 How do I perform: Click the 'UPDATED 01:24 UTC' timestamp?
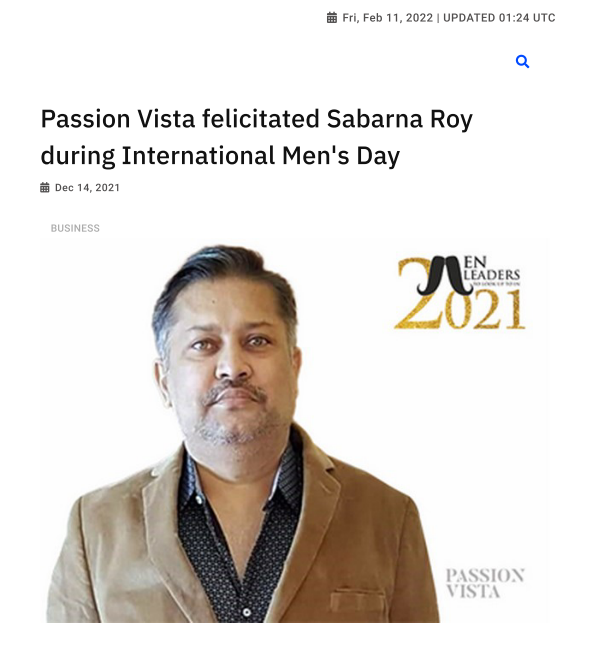pos(499,18)
